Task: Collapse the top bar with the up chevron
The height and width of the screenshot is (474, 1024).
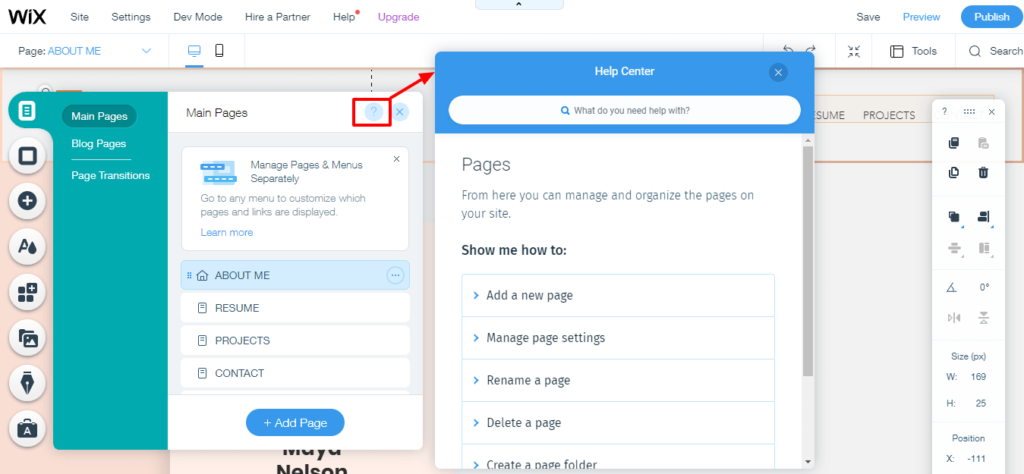Action: click(519, 5)
